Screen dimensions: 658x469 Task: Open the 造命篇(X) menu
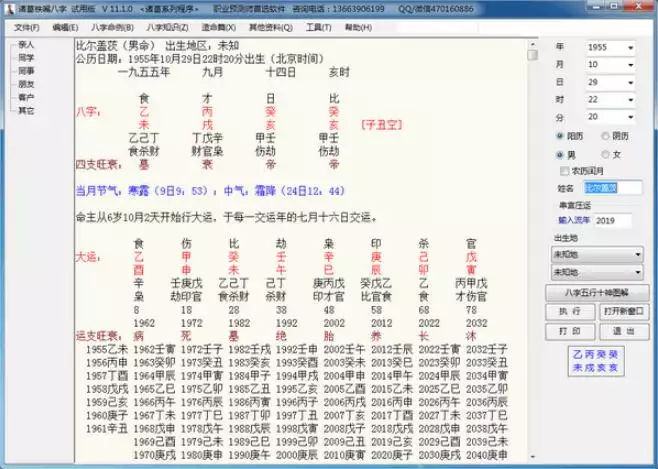click(219, 28)
